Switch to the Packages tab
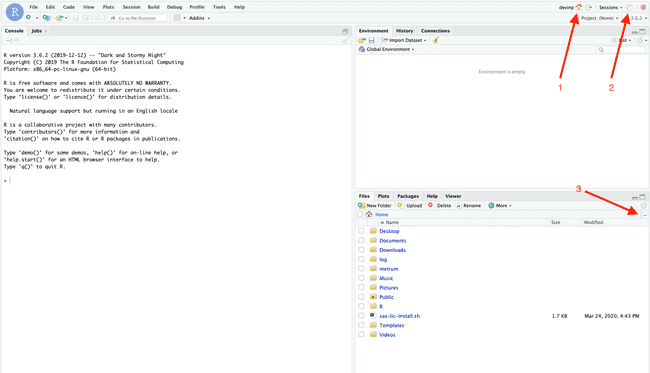The height and width of the screenshot is (373, 650). 408,196
